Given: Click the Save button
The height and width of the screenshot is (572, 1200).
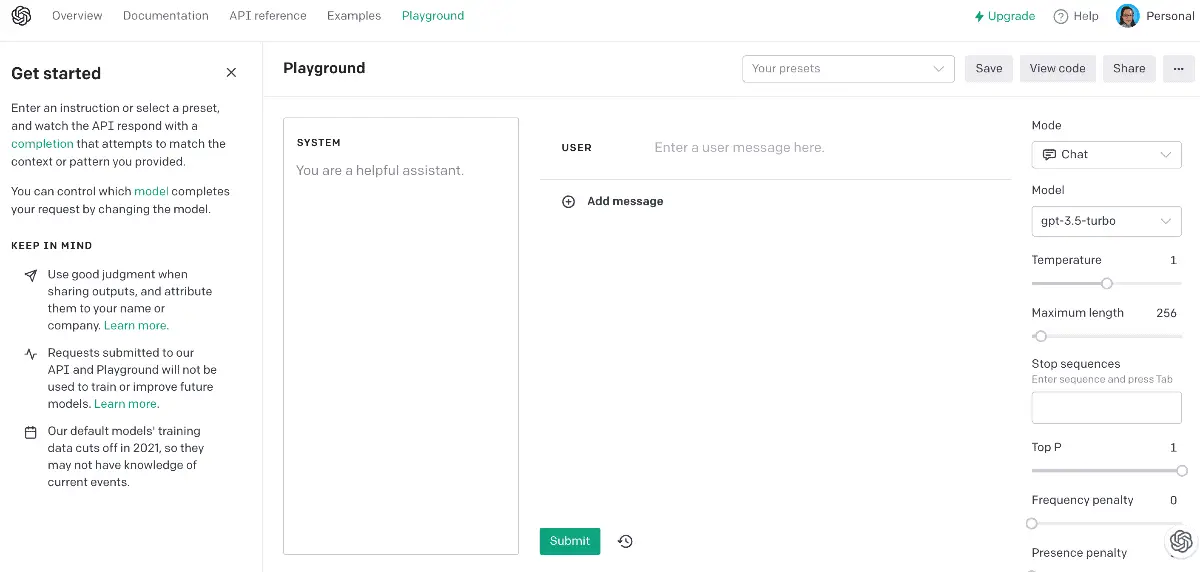Looking at the screenshot, I should 988,69.
